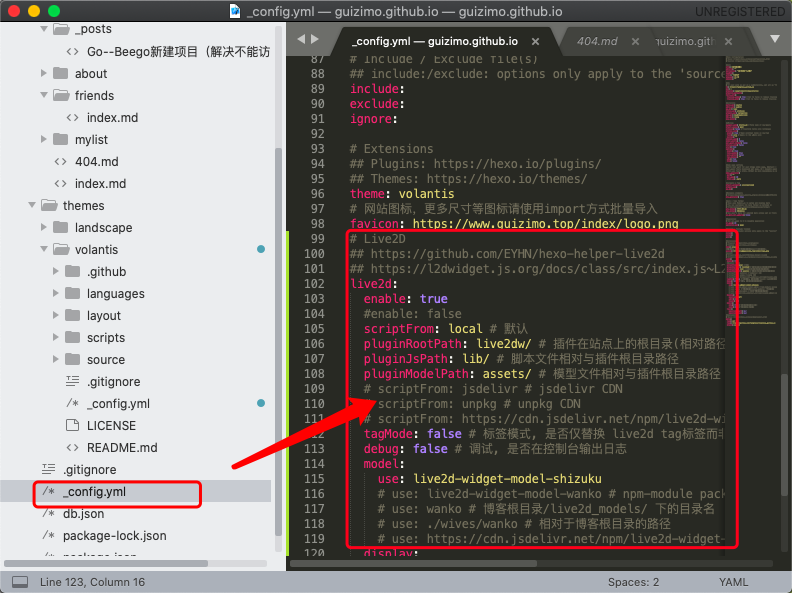Screen dimensions: 792x593
Task: Click the markup icon beside 404.md in sidebar
Action: tap(61, 161)
